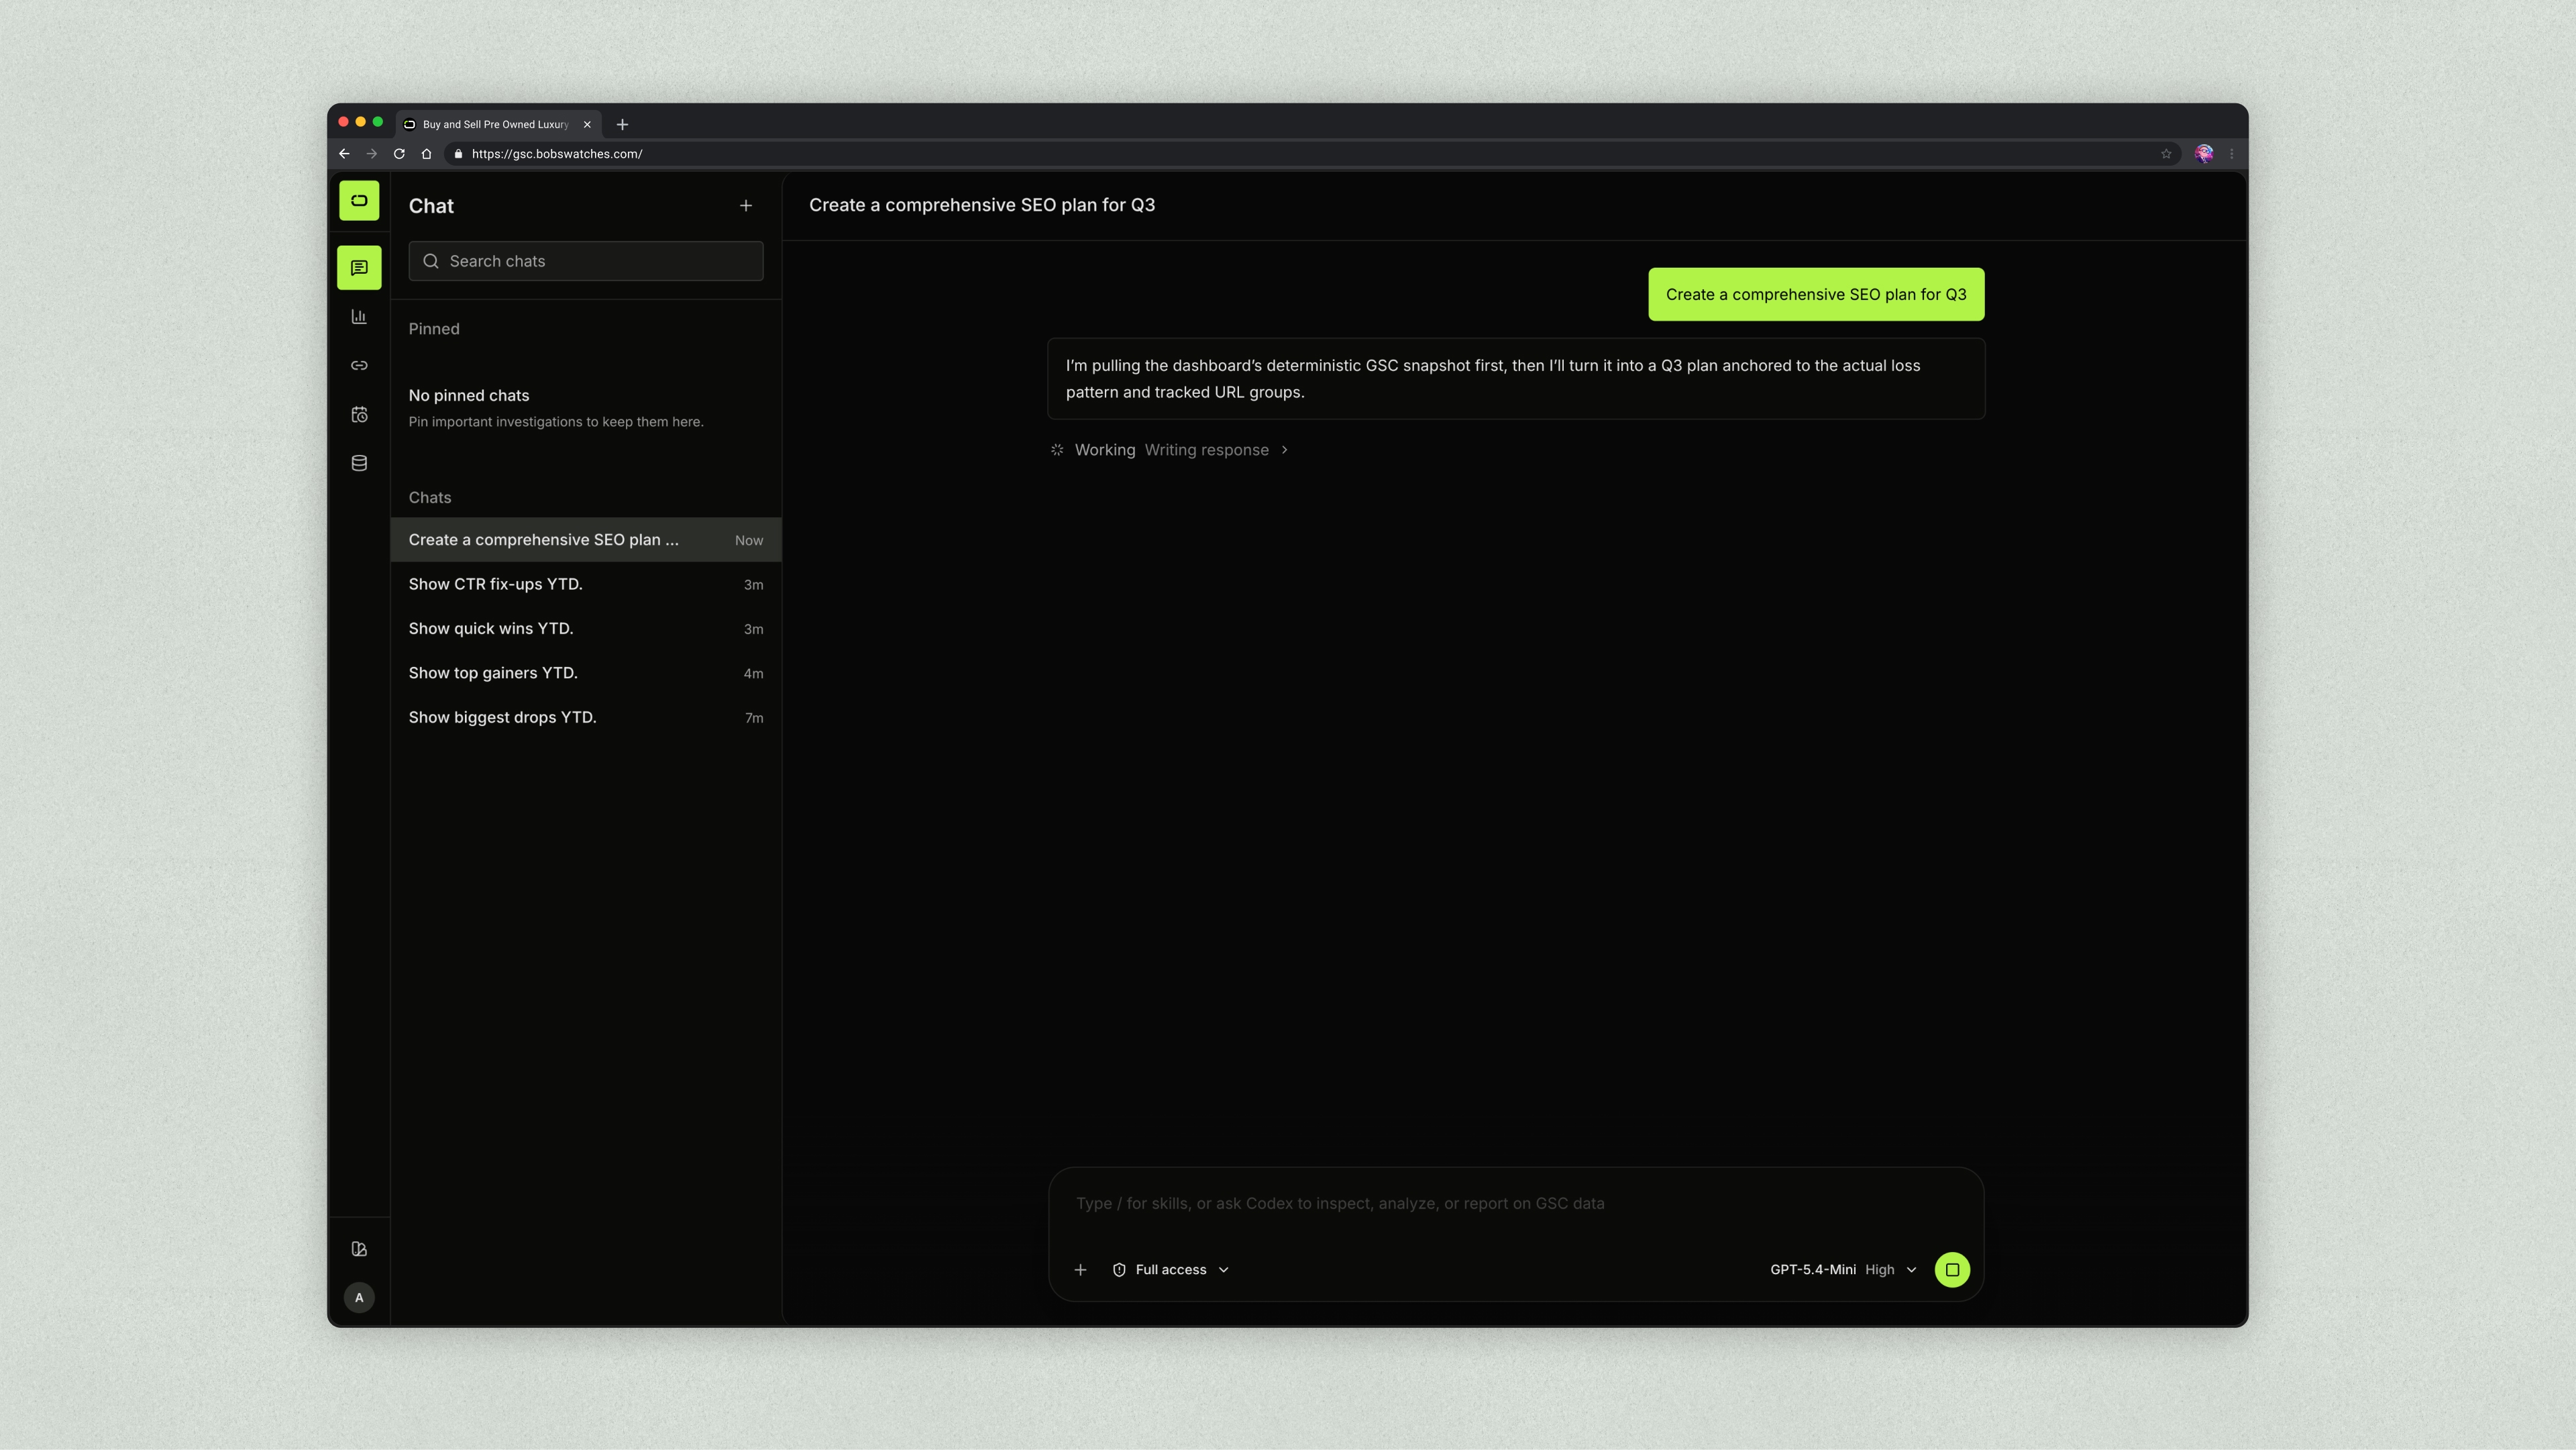2576x1450 pixels.
Task: Reload the browser page
Action: 399,154
